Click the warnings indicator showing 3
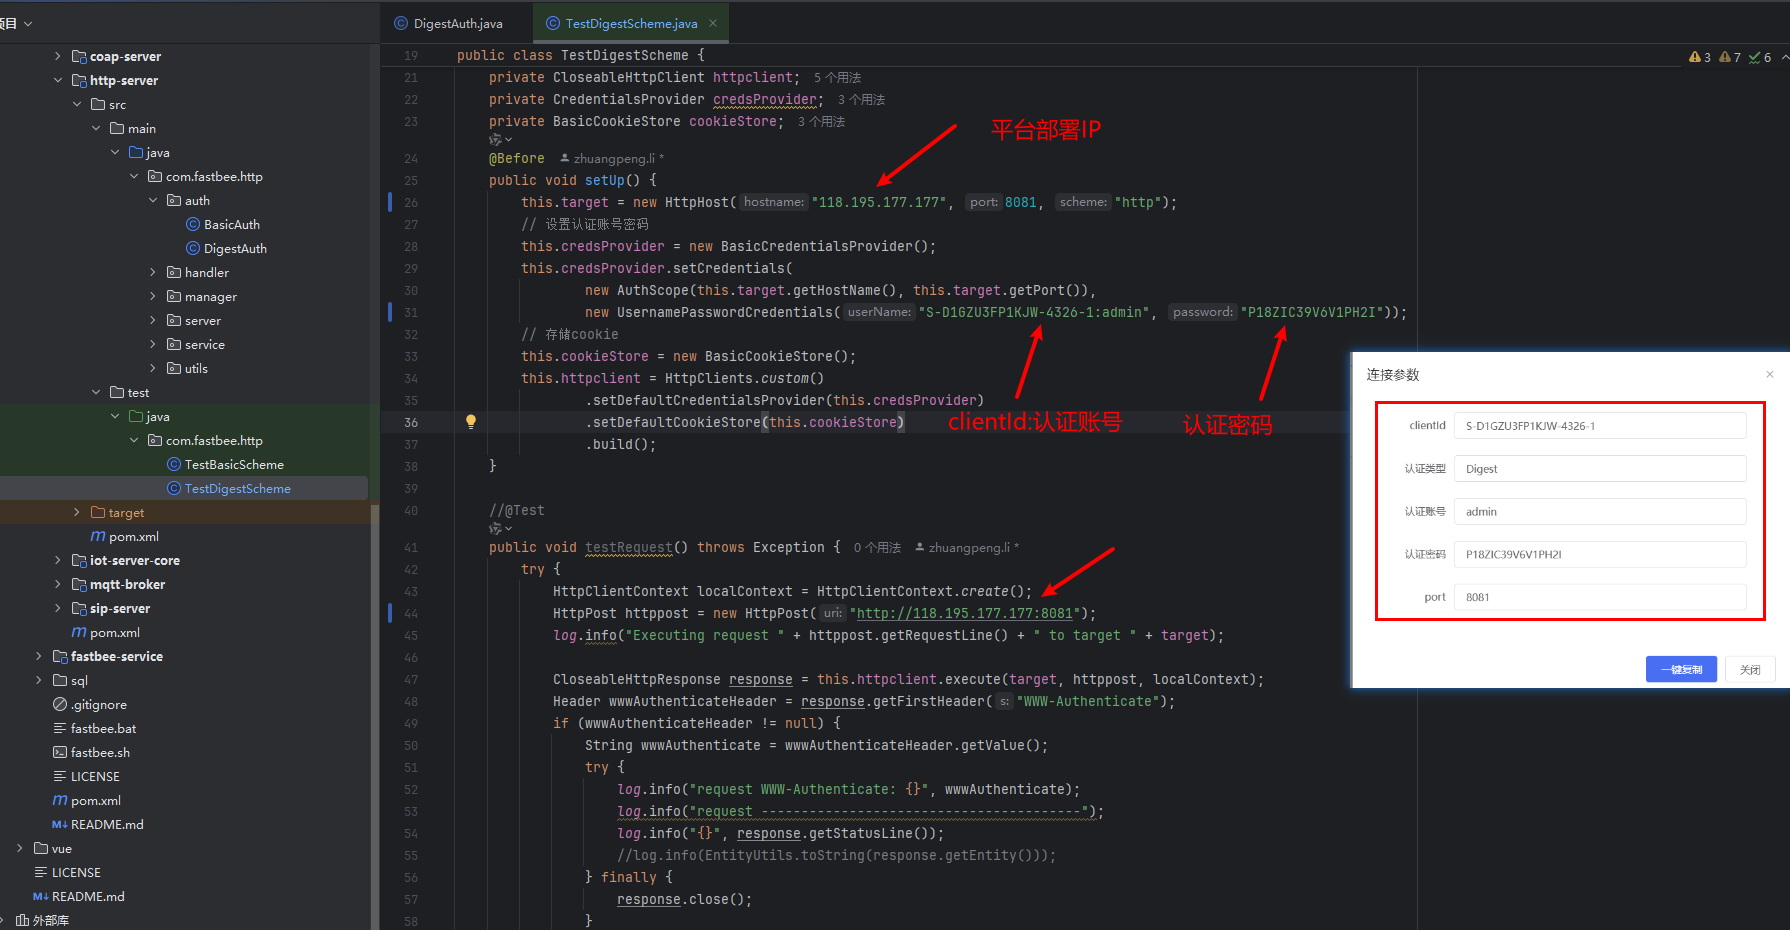Viewport: 1790px width, 930px height. (x=1699, y=57)
